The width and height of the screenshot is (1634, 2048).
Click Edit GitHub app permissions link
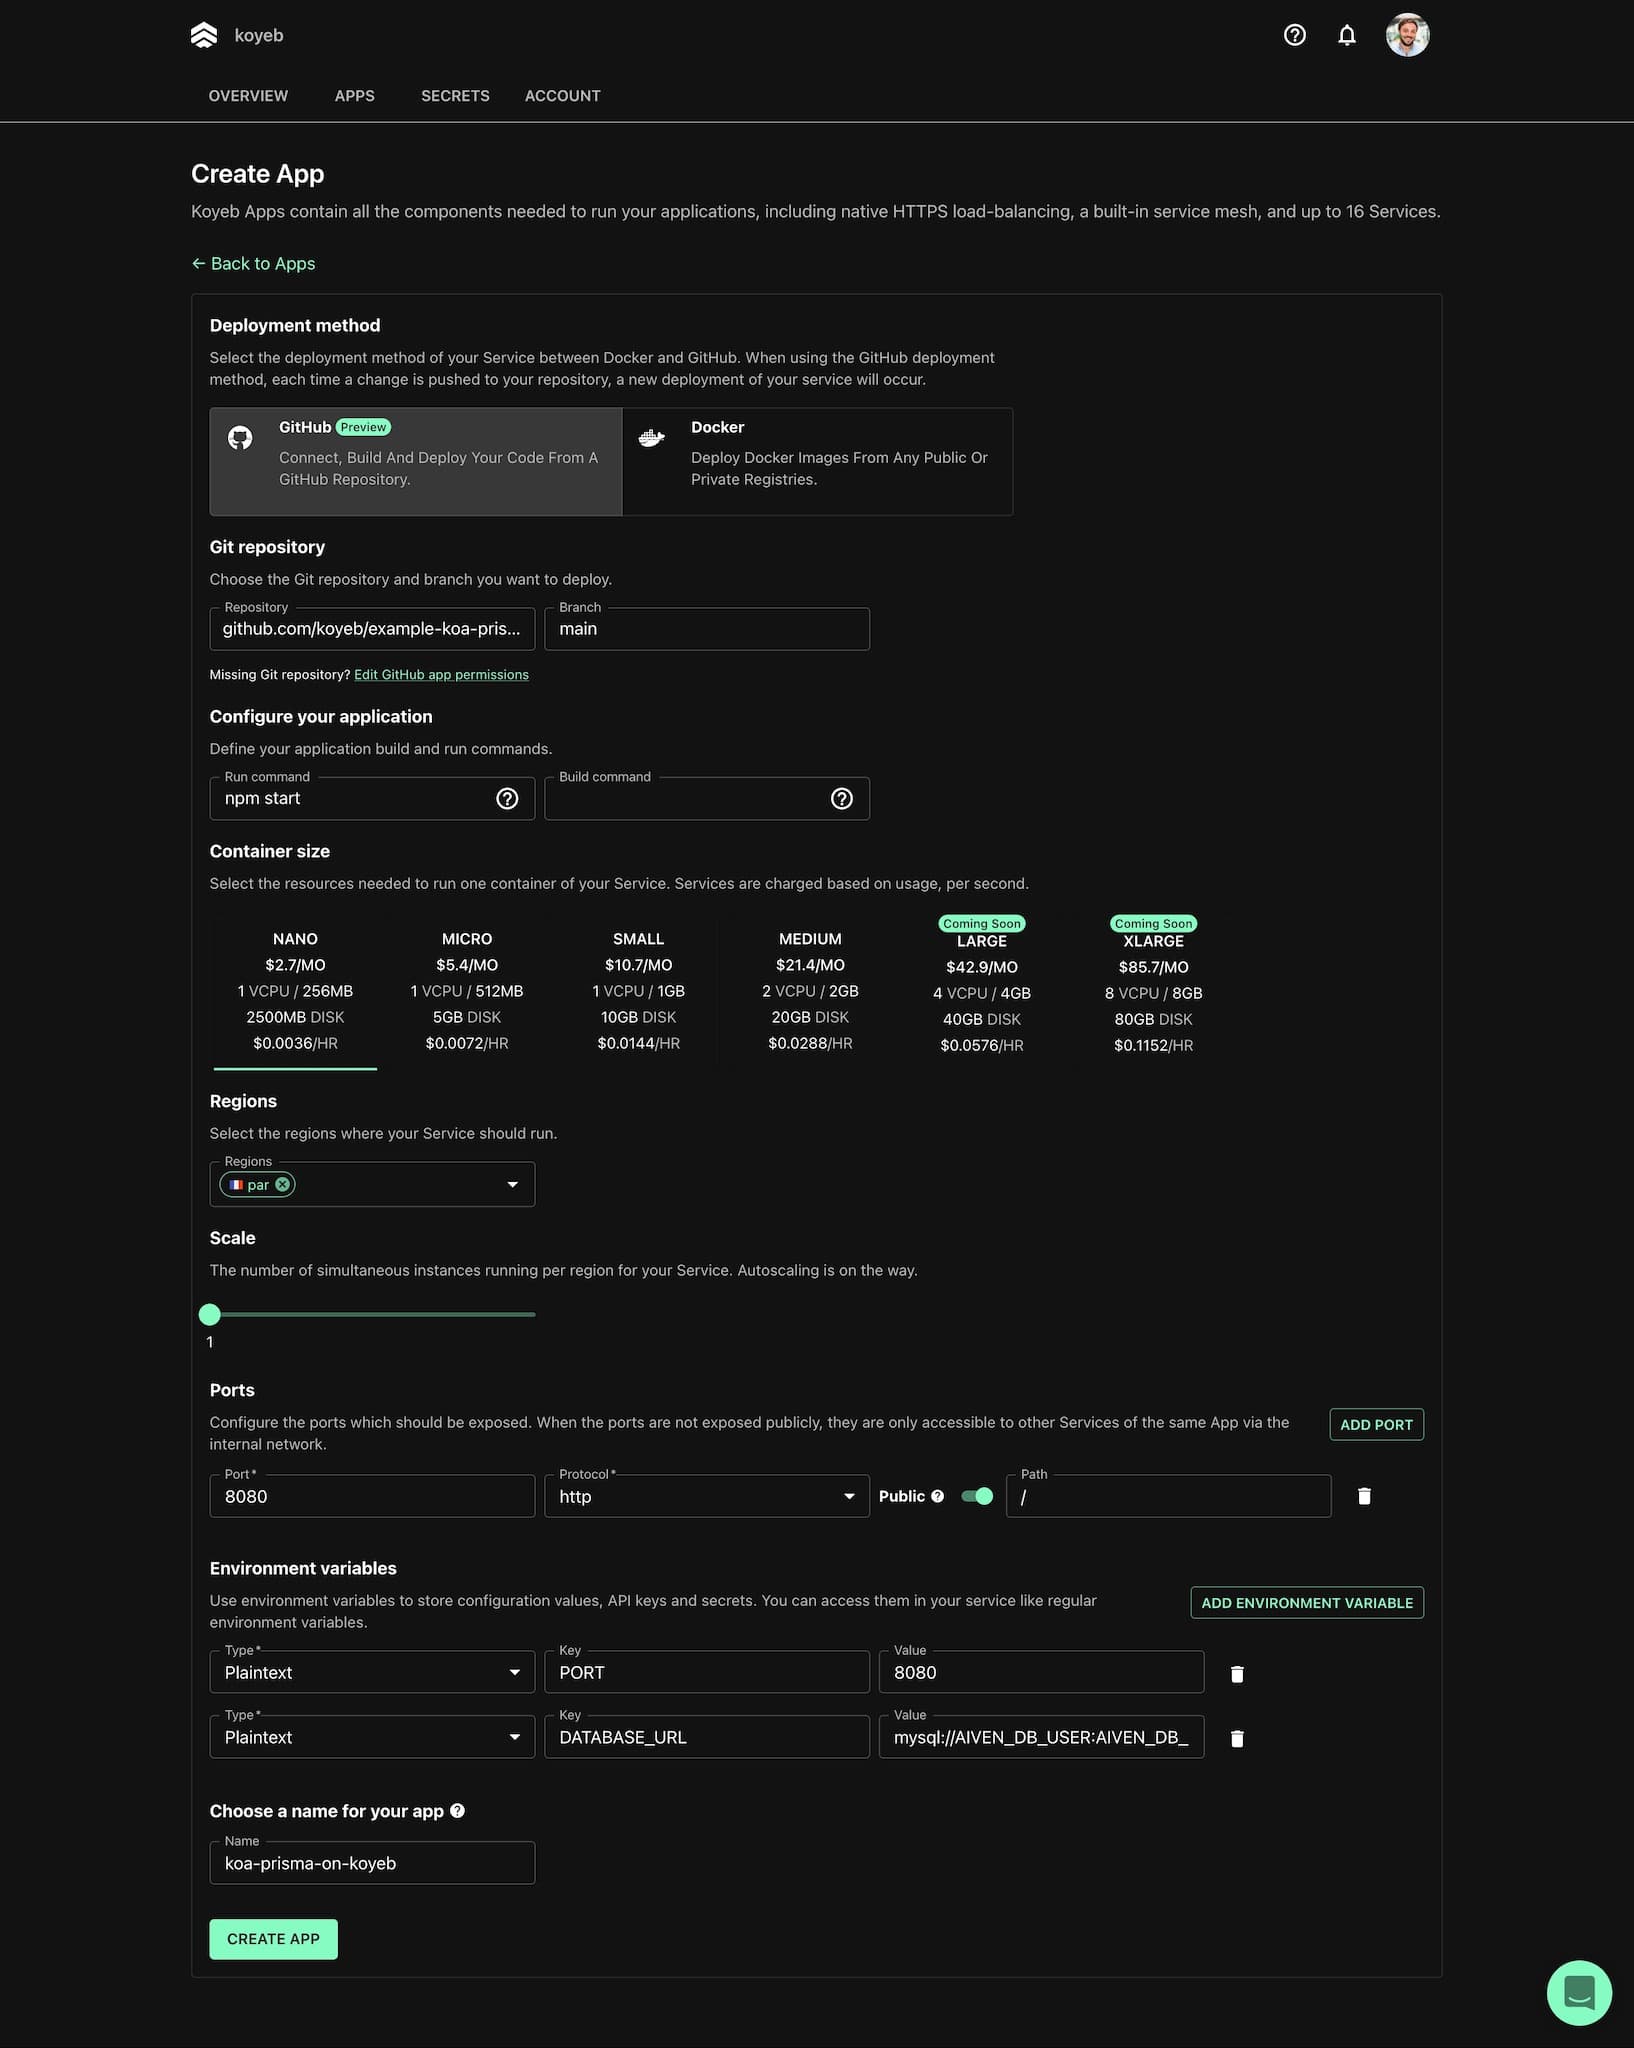pos(441,675)
